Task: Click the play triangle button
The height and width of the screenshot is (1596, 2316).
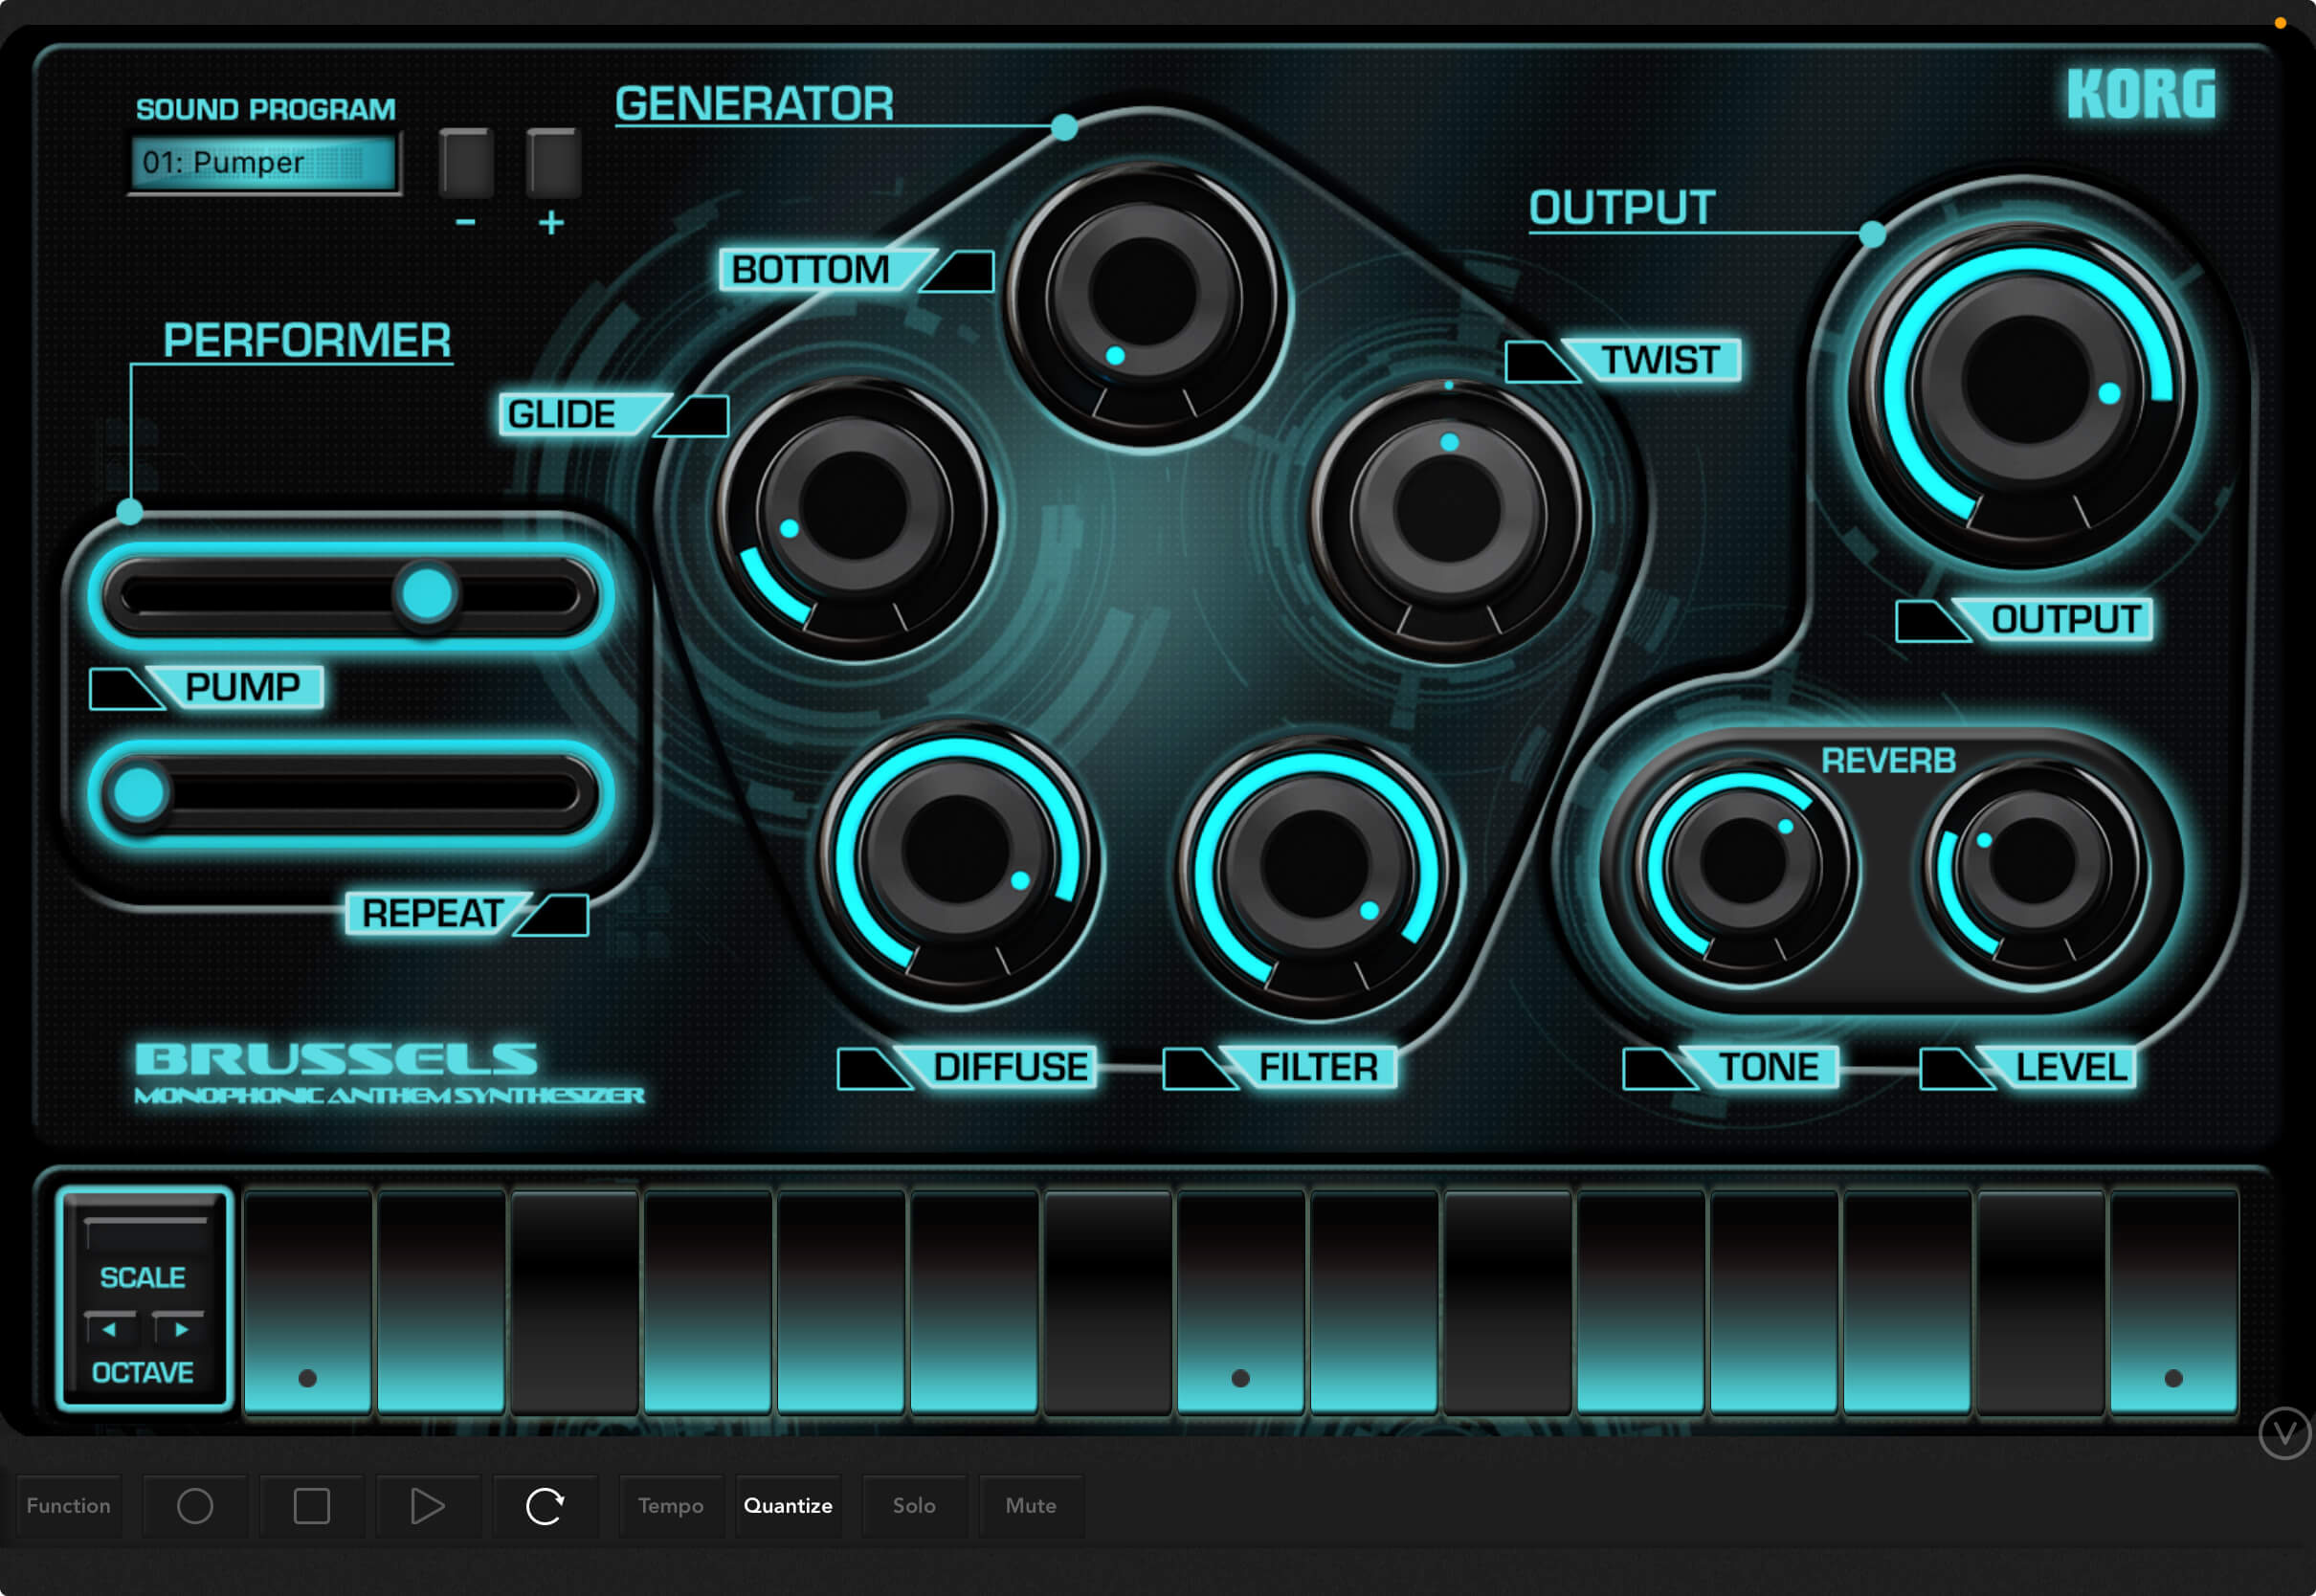Action: pos(428,1506)
